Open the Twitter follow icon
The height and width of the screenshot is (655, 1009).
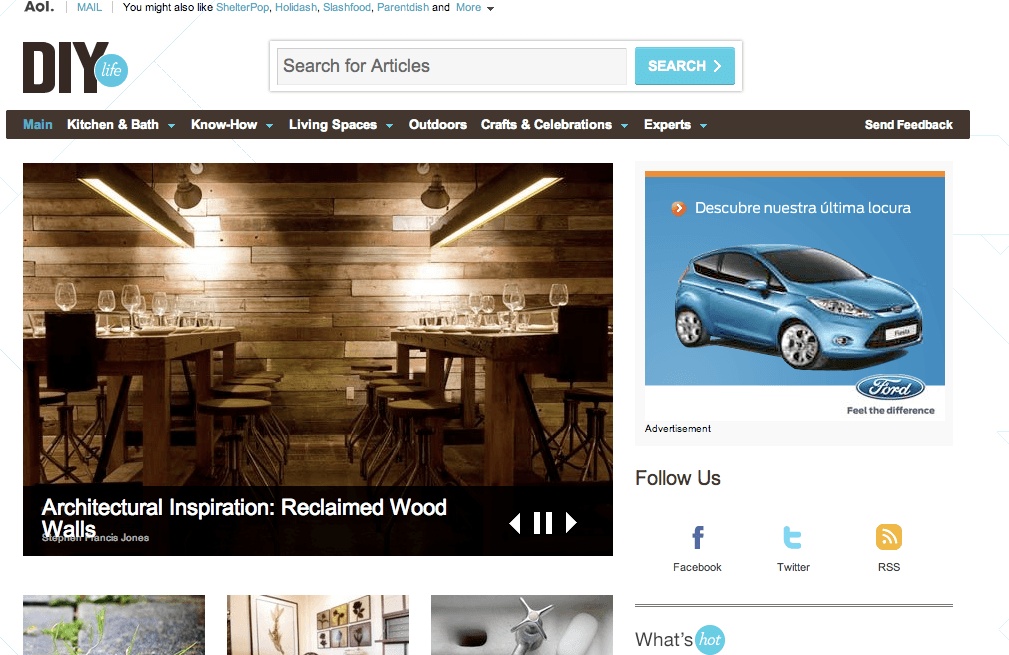pos(793,538)
